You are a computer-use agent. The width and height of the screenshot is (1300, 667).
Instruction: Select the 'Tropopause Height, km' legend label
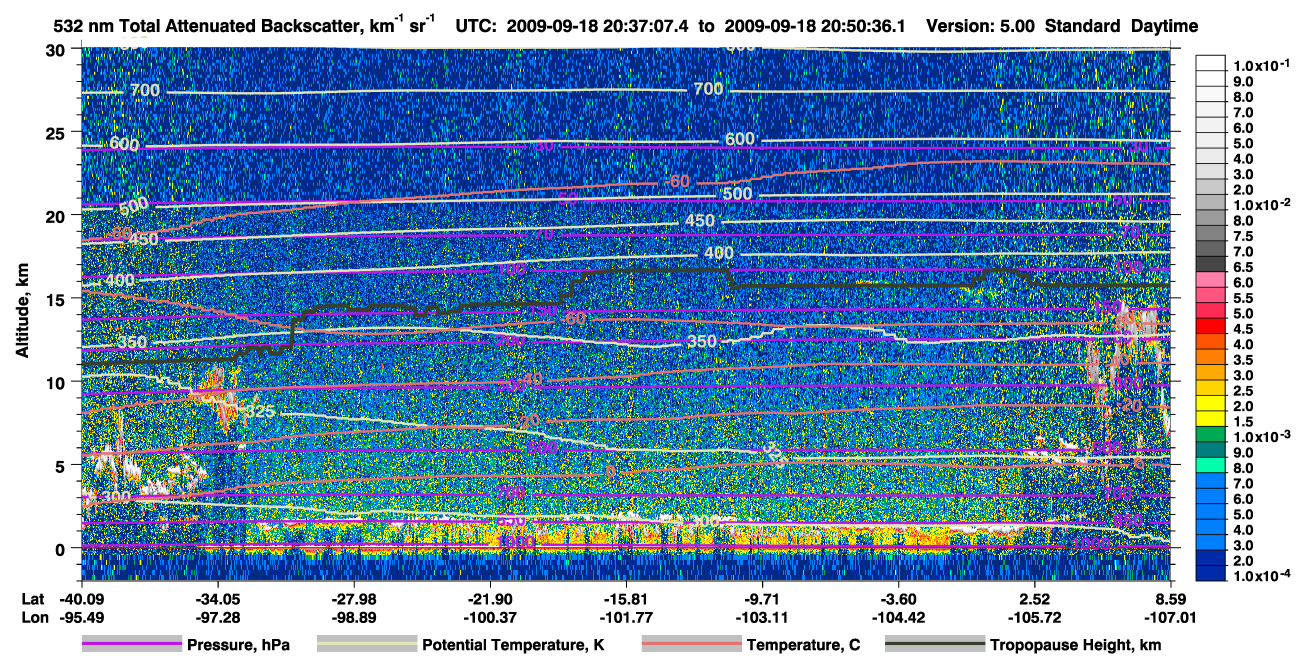[1076, 645]
